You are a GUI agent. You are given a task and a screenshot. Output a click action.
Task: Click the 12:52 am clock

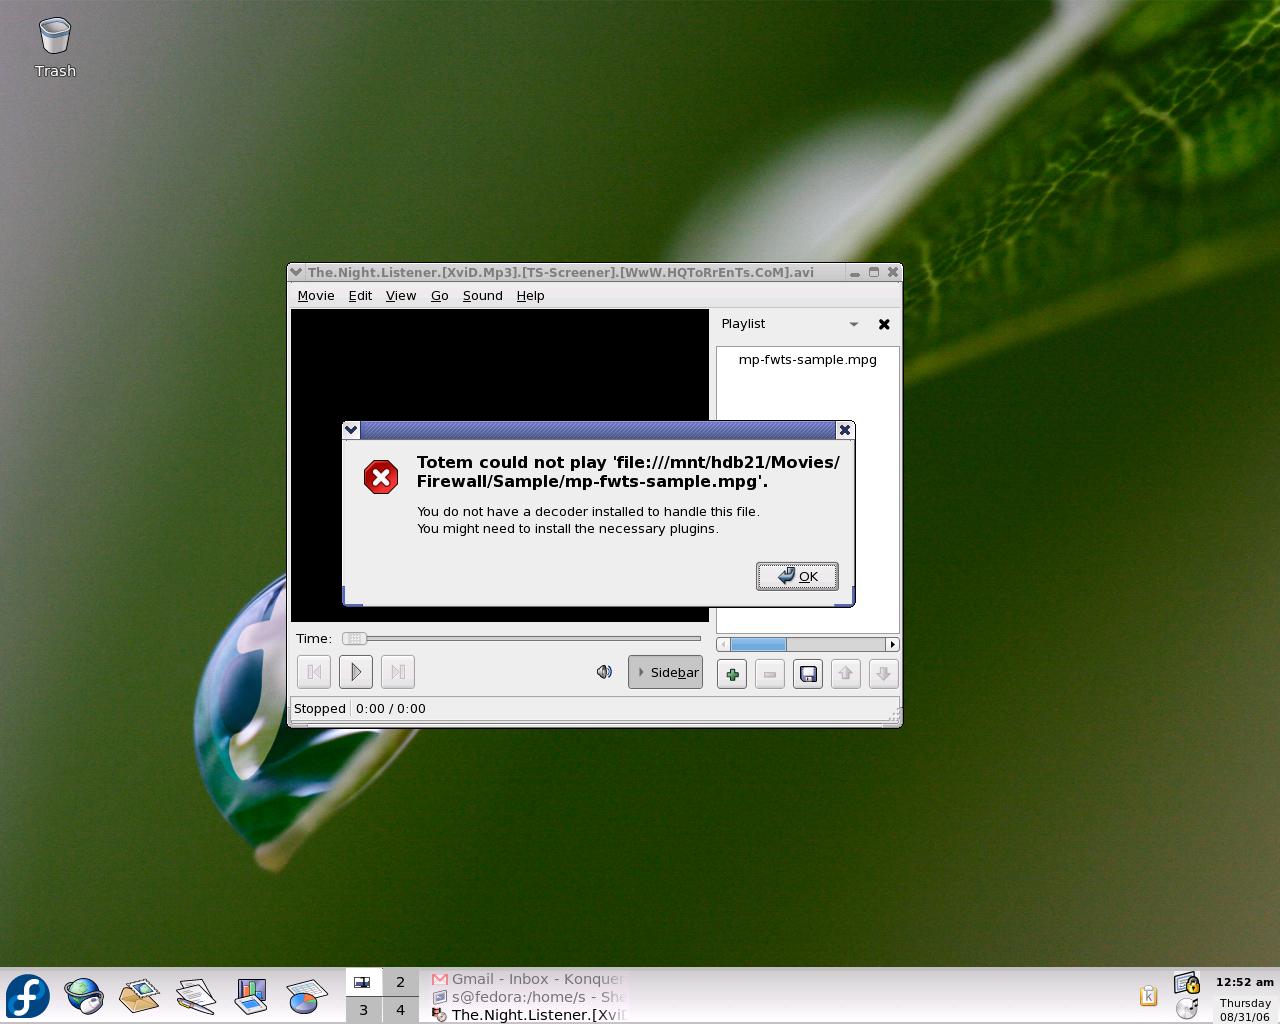pyautogui.click(x=1245, y=982)
